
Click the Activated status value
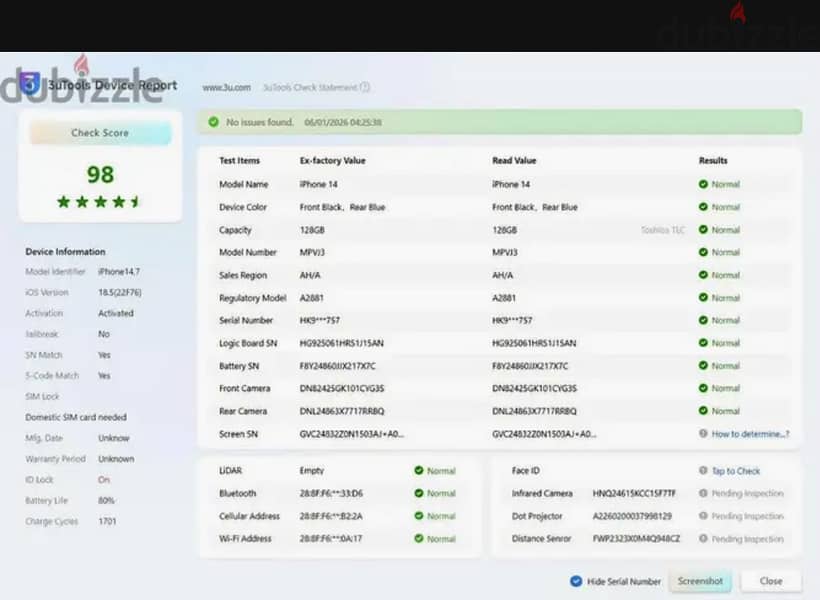click(x=116, y=313)
